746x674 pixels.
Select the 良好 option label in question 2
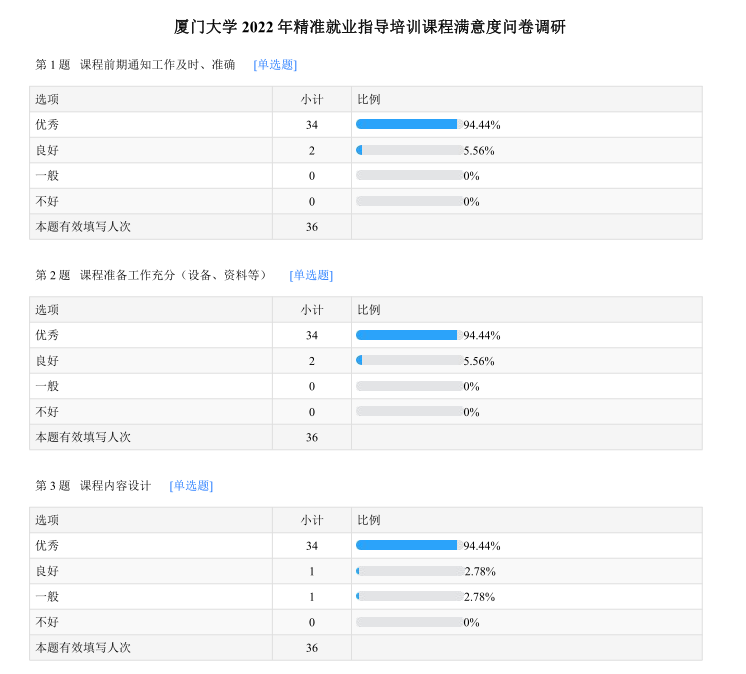click(x=48, y=361)
